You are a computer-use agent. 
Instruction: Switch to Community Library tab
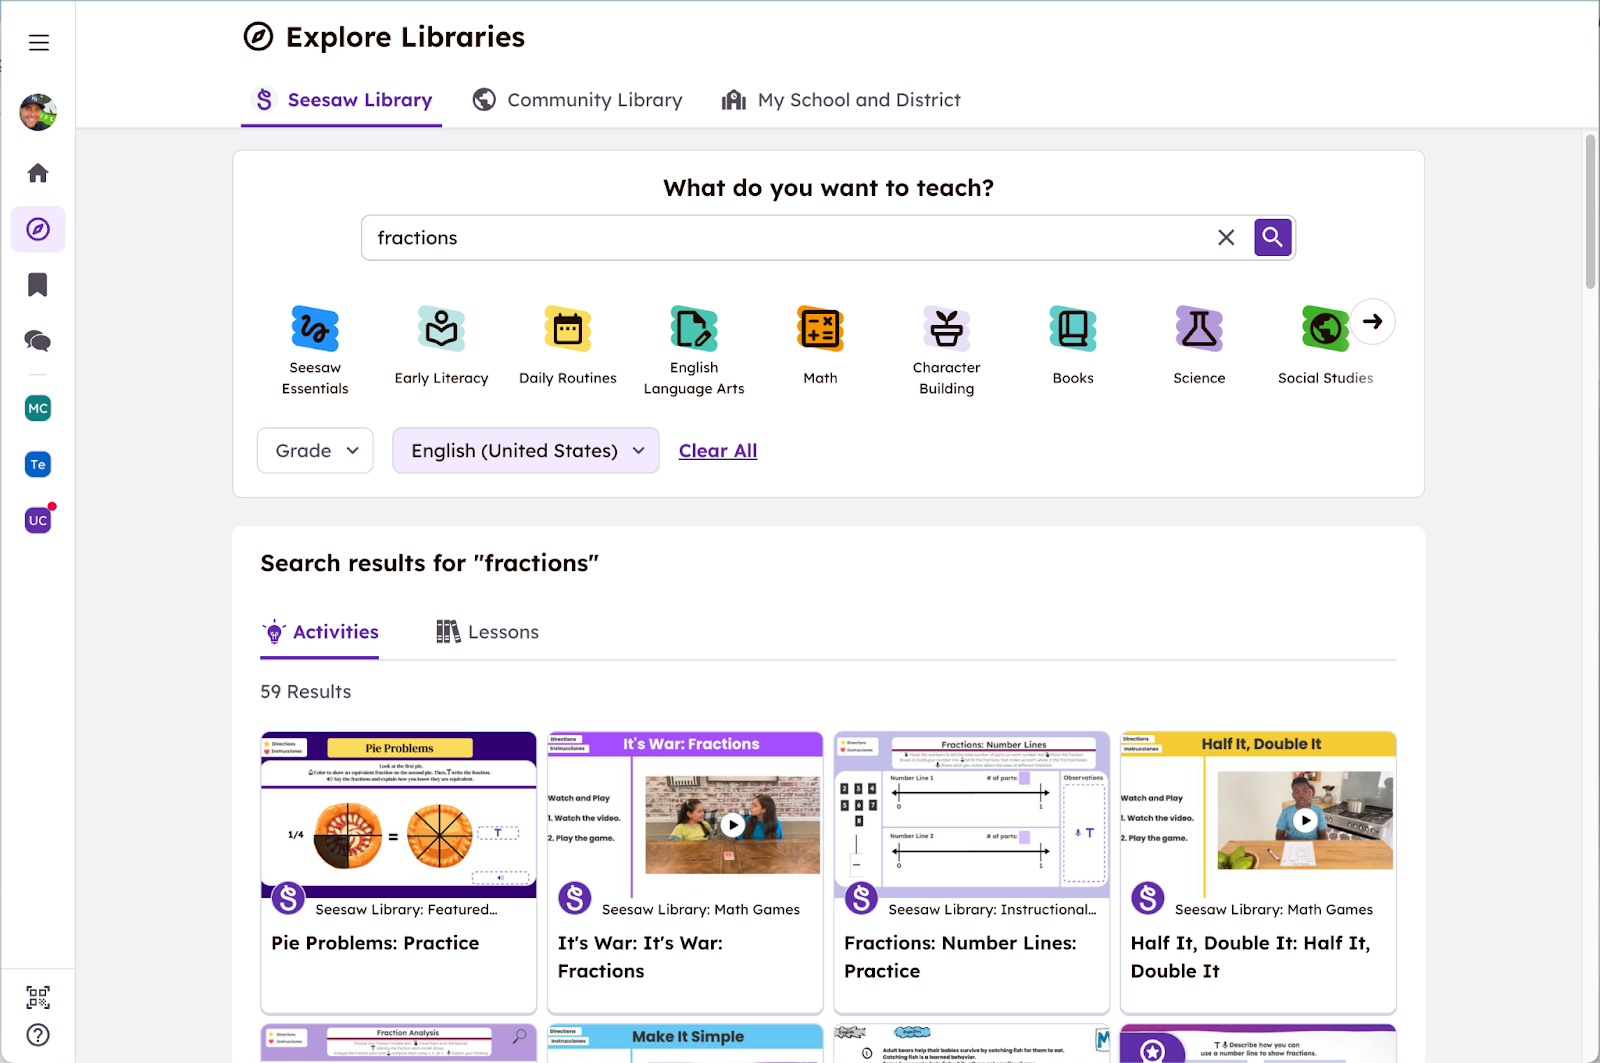(577, 100)
